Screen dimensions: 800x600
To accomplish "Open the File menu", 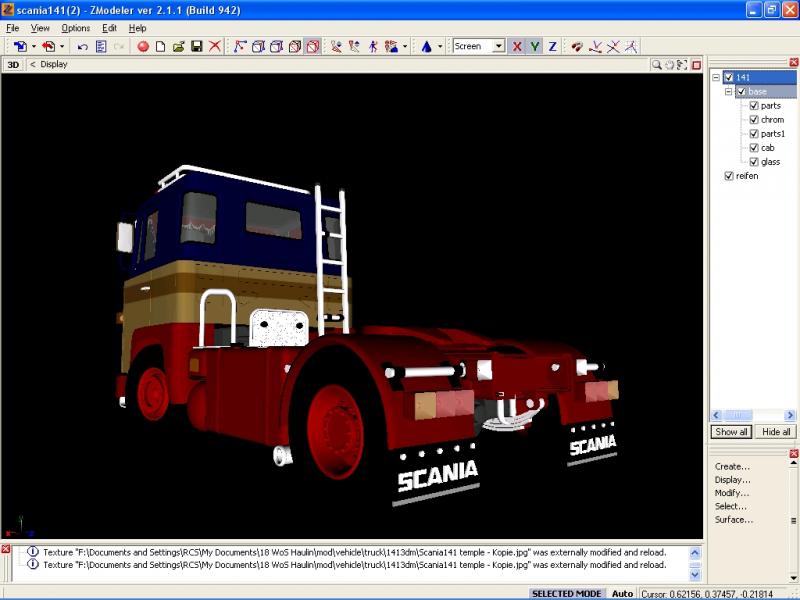I will 13,28.
